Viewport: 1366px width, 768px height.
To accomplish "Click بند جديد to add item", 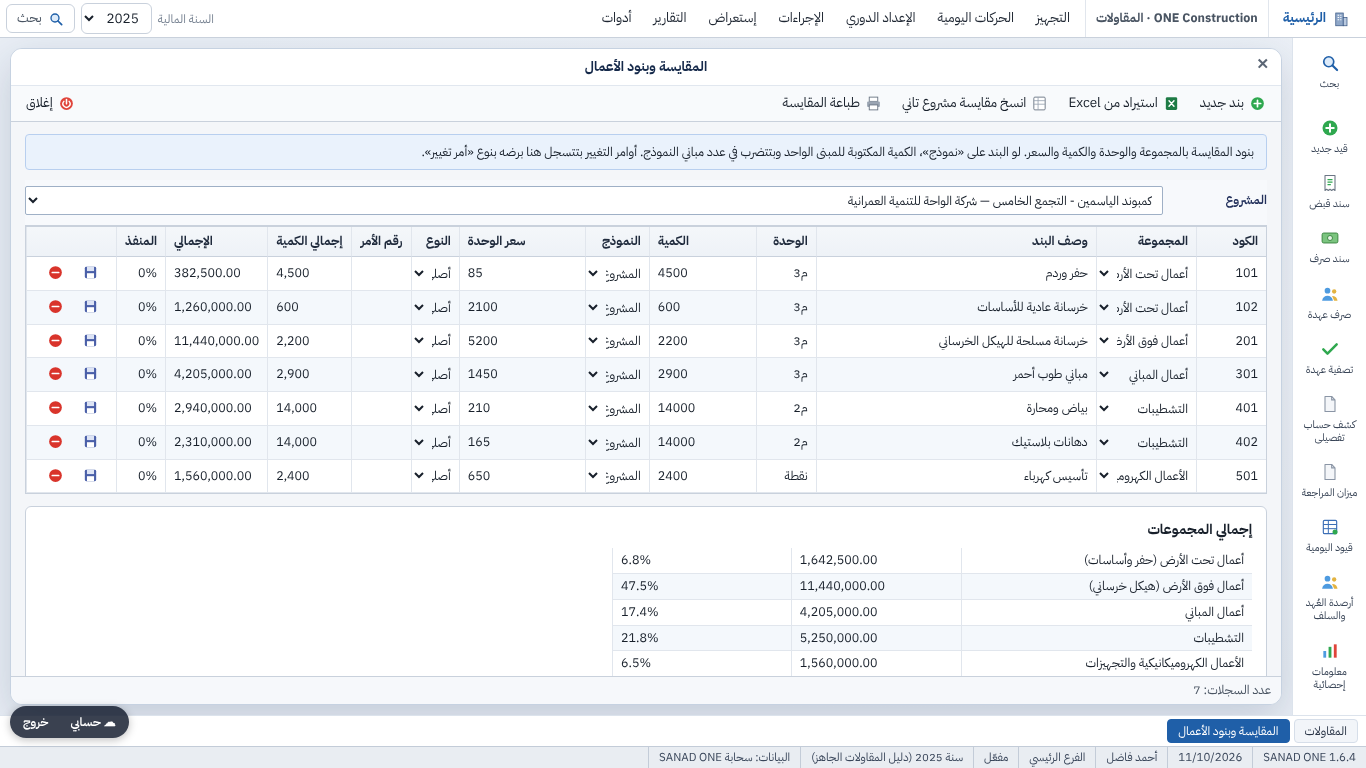I will (1231, 103).
